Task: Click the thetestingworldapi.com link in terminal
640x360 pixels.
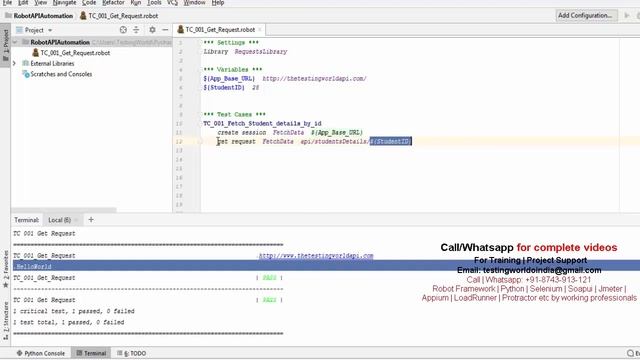Action: click(x=316, y=256)
